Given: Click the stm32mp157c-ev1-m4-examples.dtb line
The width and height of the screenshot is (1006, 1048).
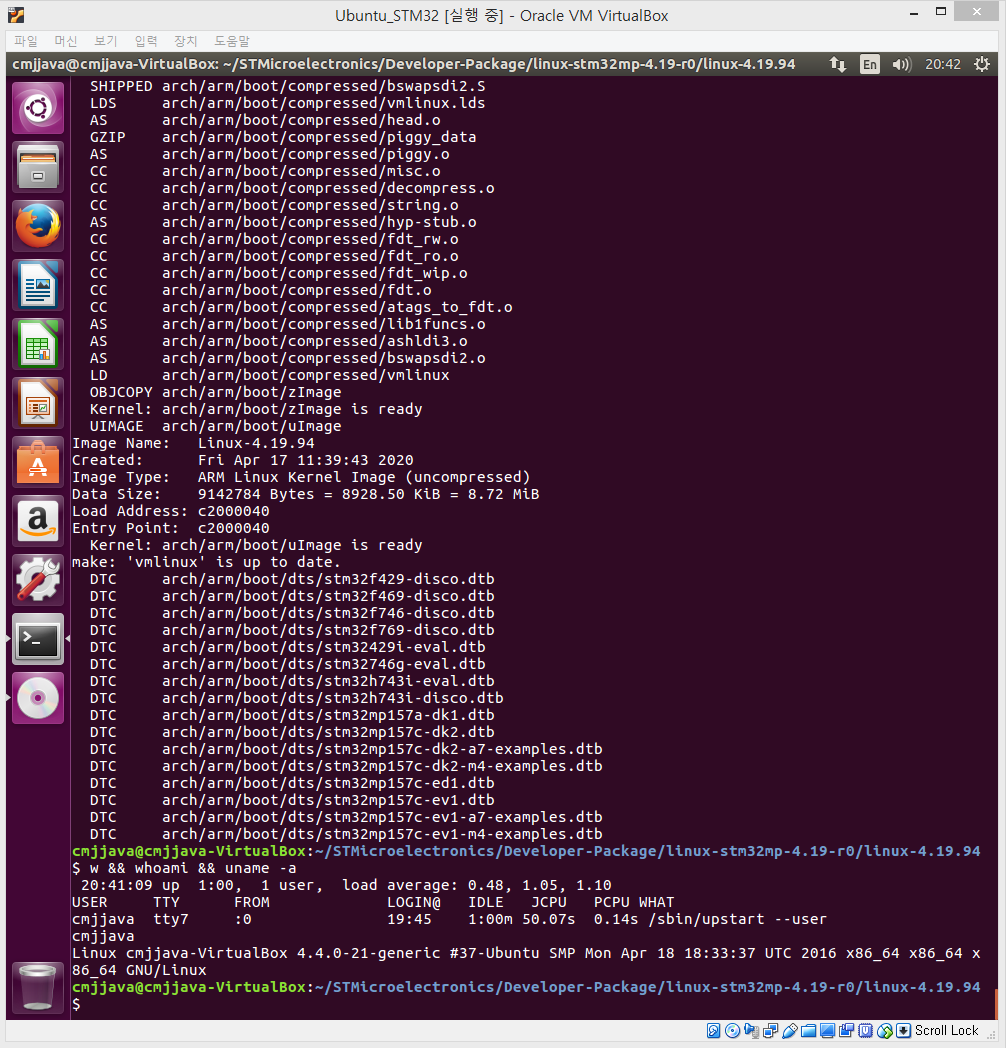Looking at the screenshot, I should click(346, 834).
